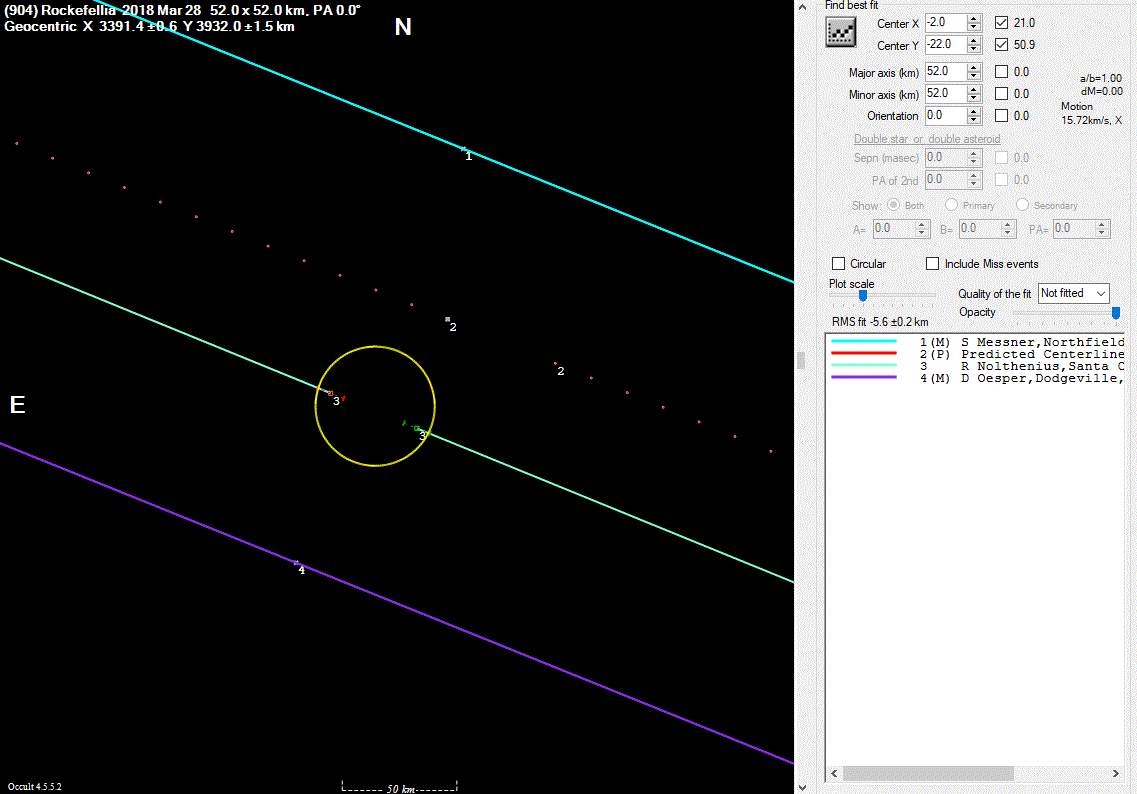Screen dimensions: 1137x794
Task: Check Include Miss events
Action: tap(933, 263)
